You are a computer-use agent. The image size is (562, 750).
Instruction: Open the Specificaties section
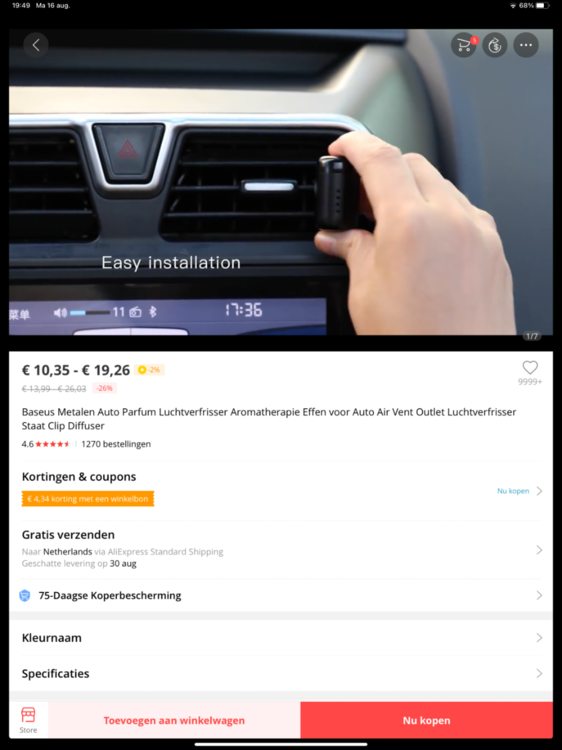(281, 673)
